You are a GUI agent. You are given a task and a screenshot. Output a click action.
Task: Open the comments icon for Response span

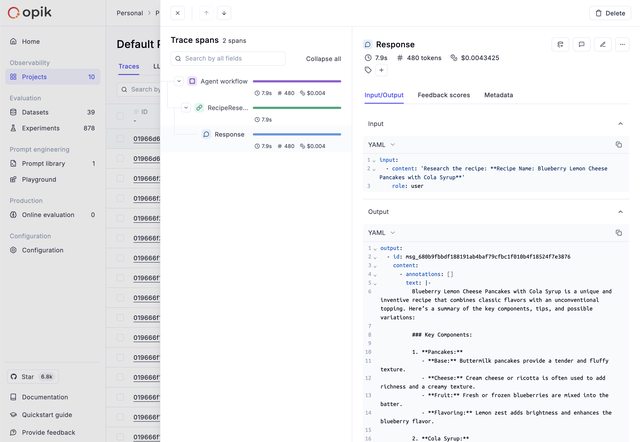581,44
